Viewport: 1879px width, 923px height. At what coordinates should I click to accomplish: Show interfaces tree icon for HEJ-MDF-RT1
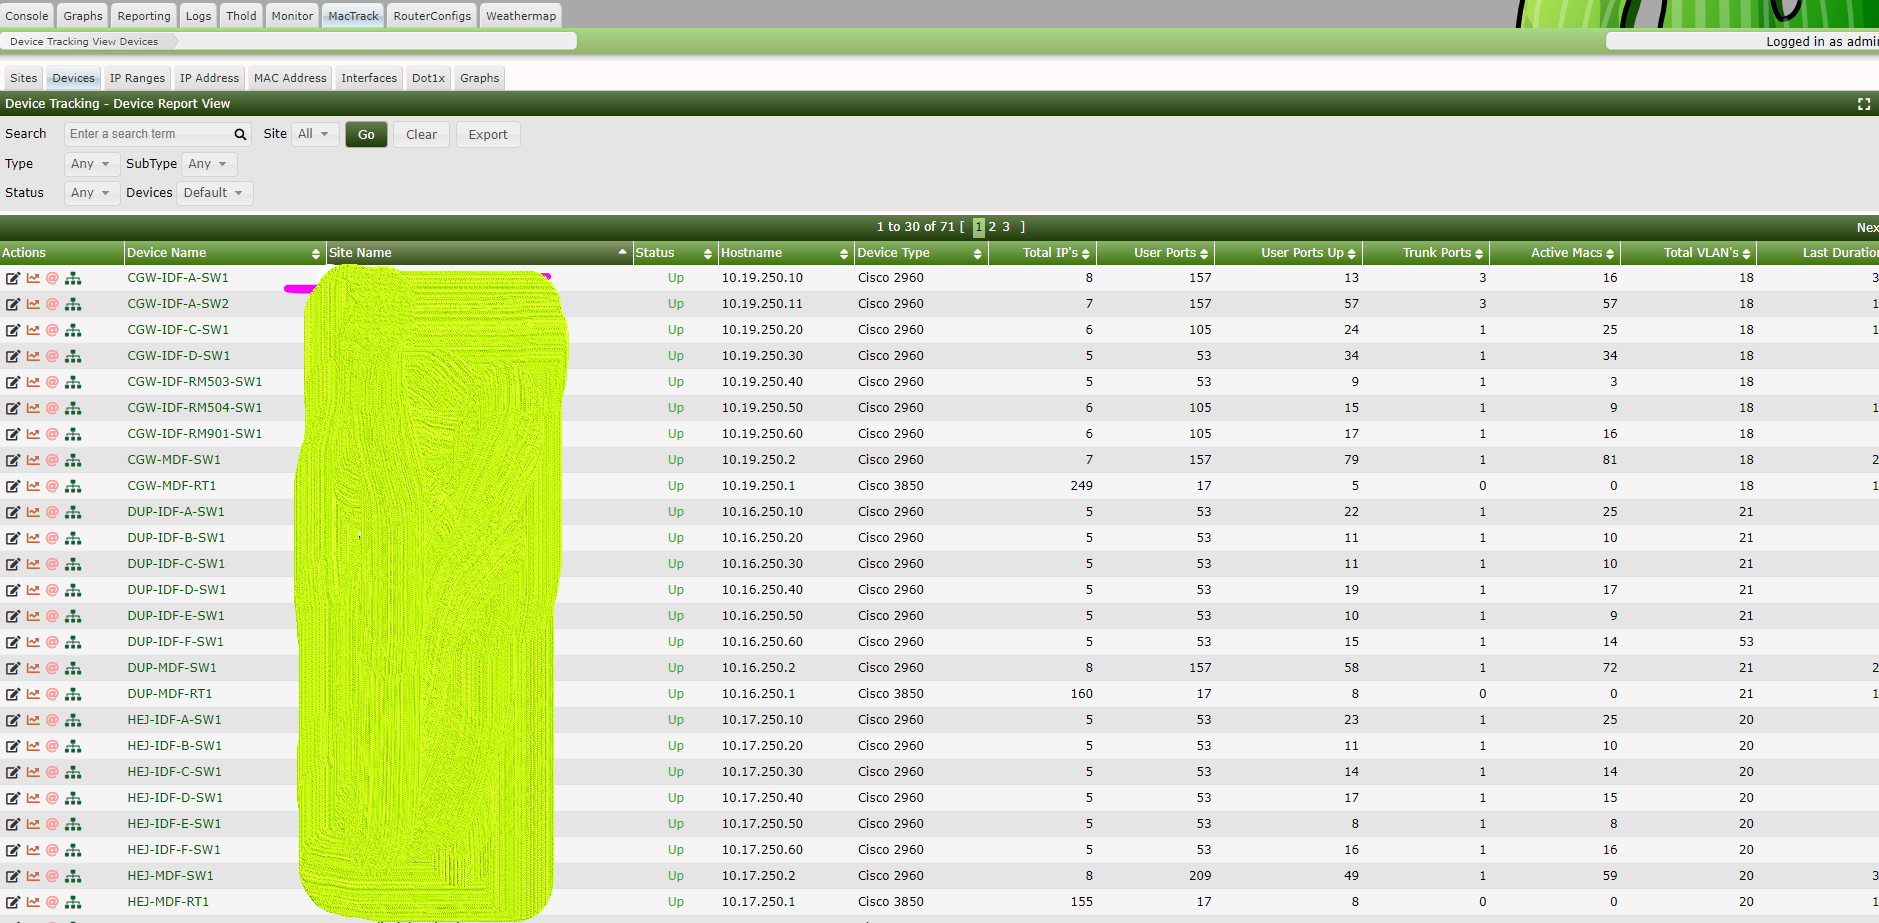pos(73,902)
